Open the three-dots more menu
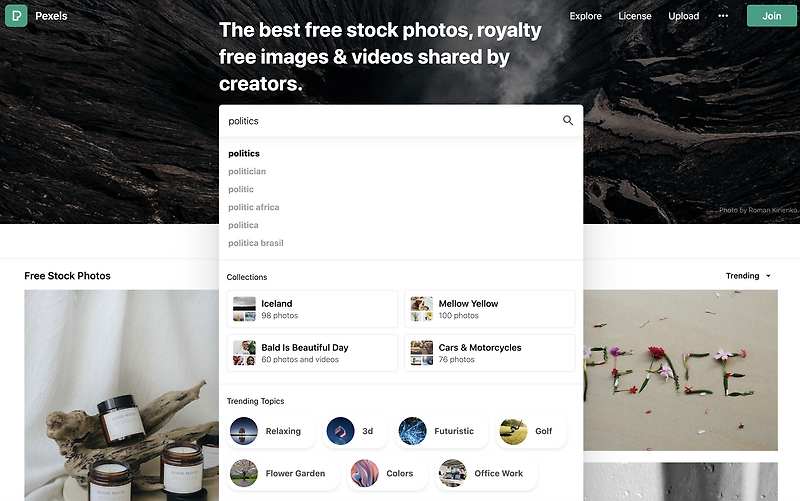The height and width of the screenshot is (501, 800). coord(723,16)
